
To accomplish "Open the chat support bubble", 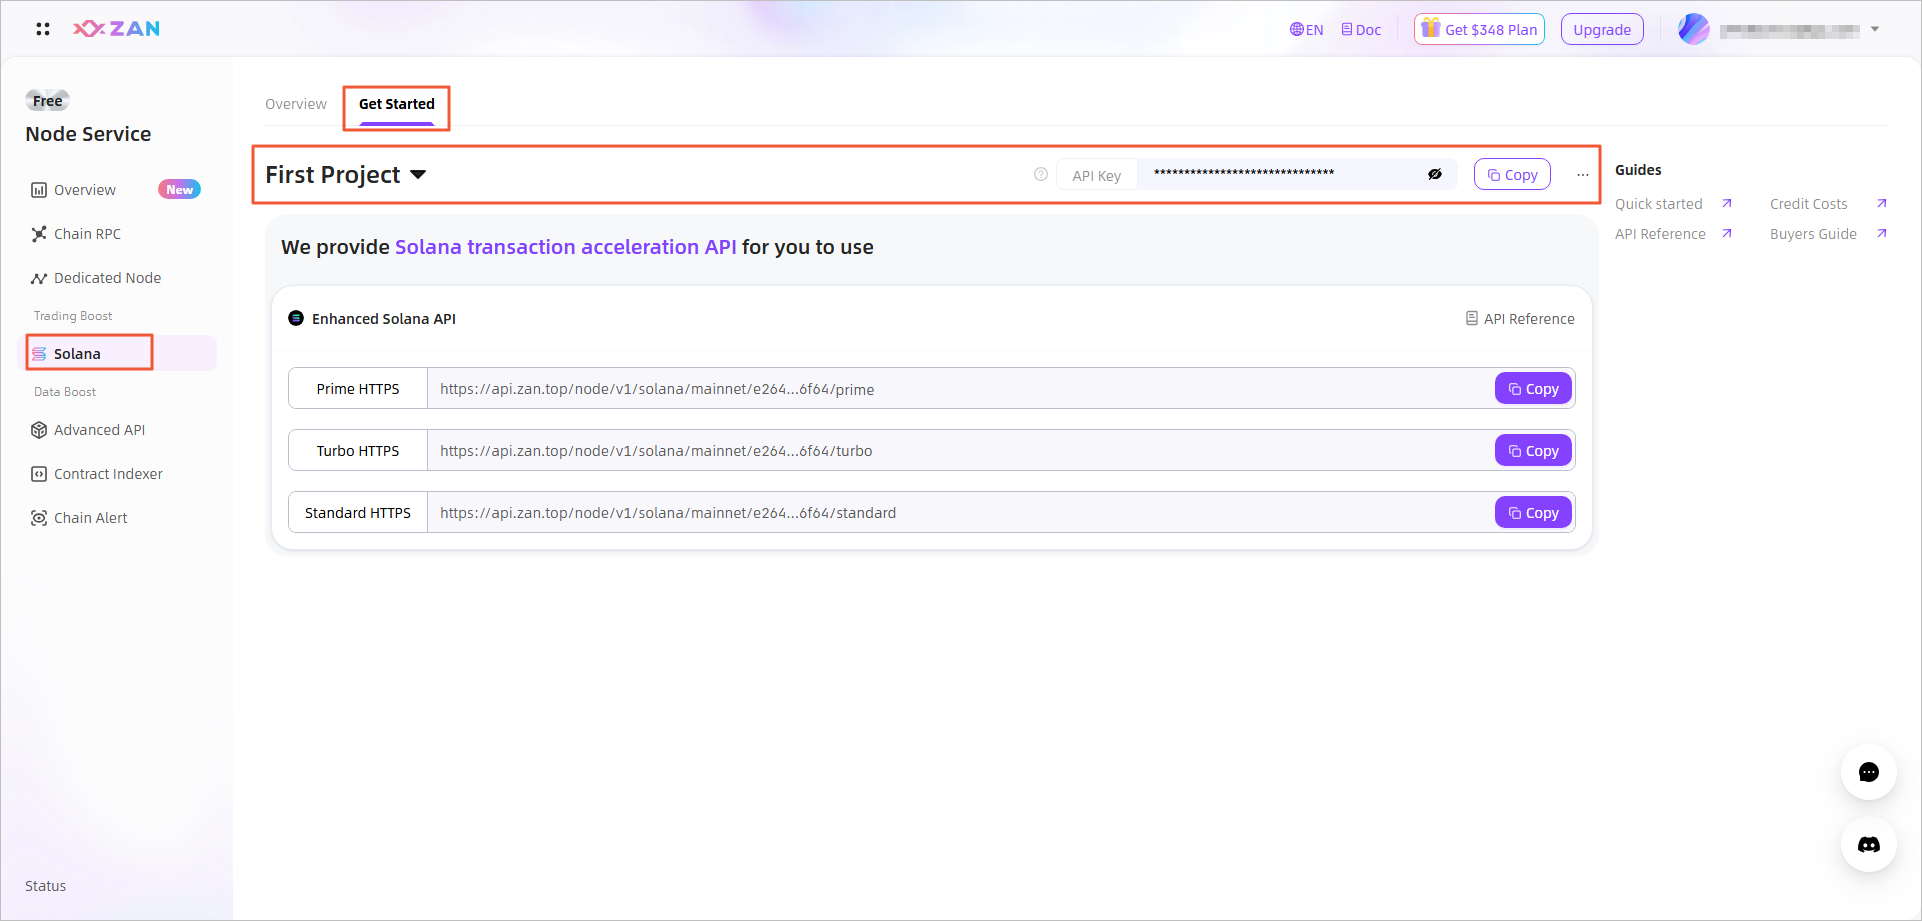I will click(1869, 772).
